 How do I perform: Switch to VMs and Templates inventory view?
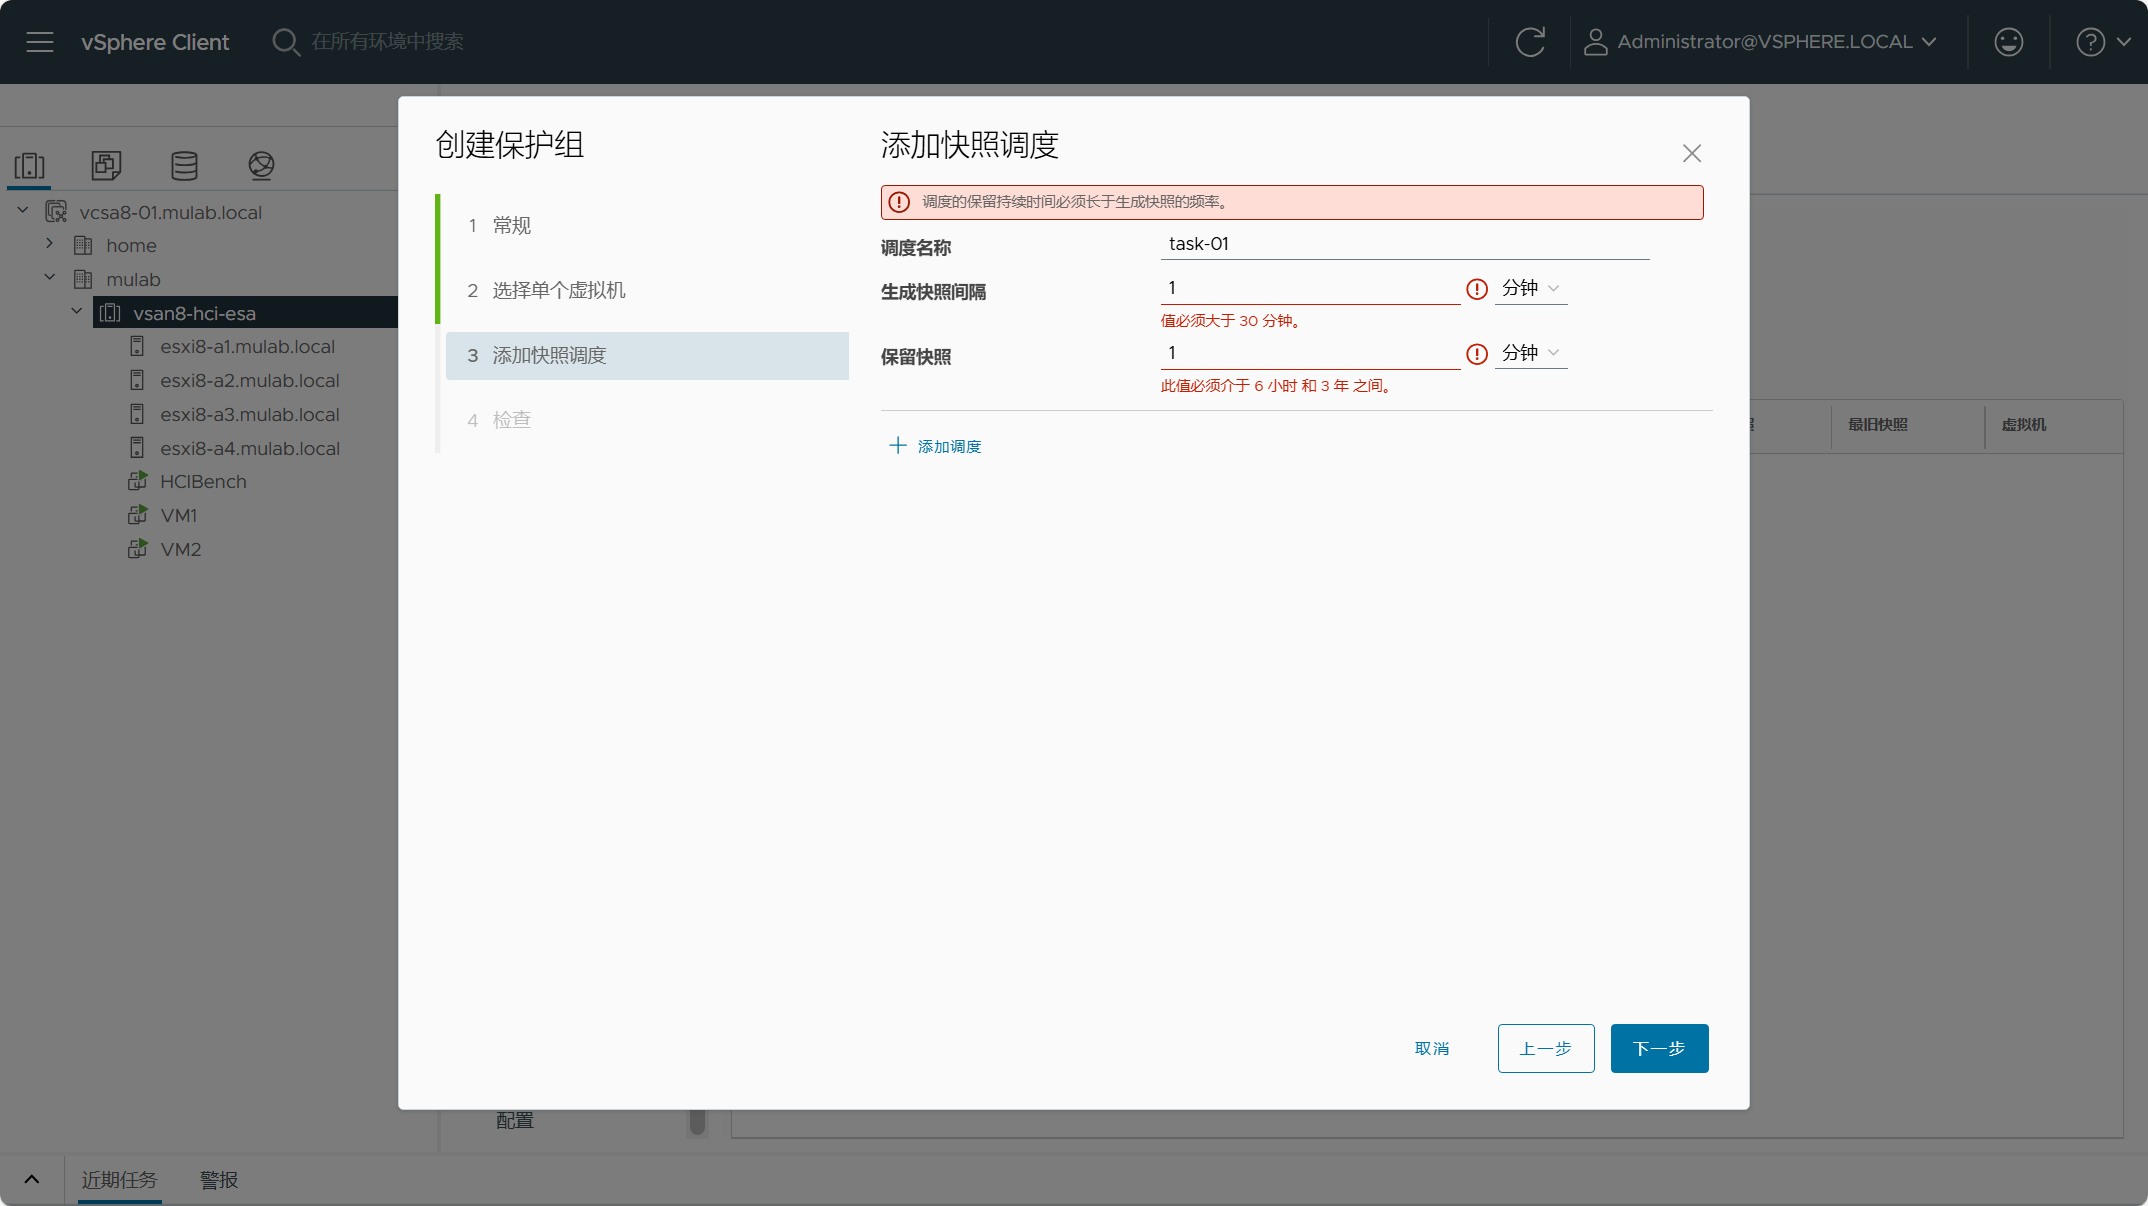pyautogui.click(x=107, y=165)
